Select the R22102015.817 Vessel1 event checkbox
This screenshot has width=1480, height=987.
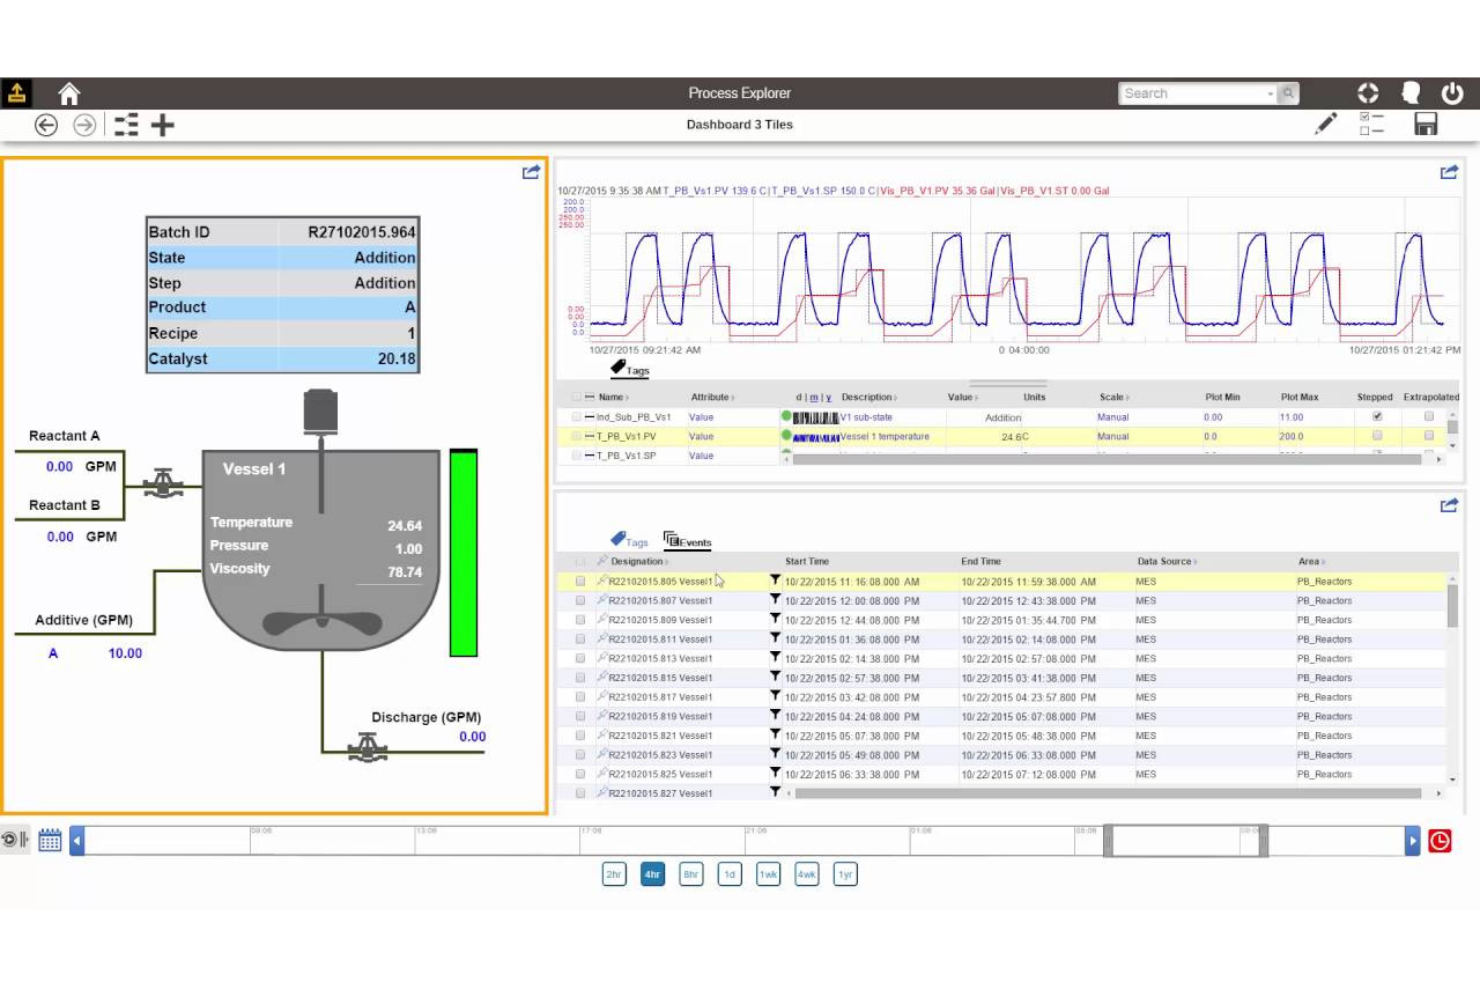[580, 697]
